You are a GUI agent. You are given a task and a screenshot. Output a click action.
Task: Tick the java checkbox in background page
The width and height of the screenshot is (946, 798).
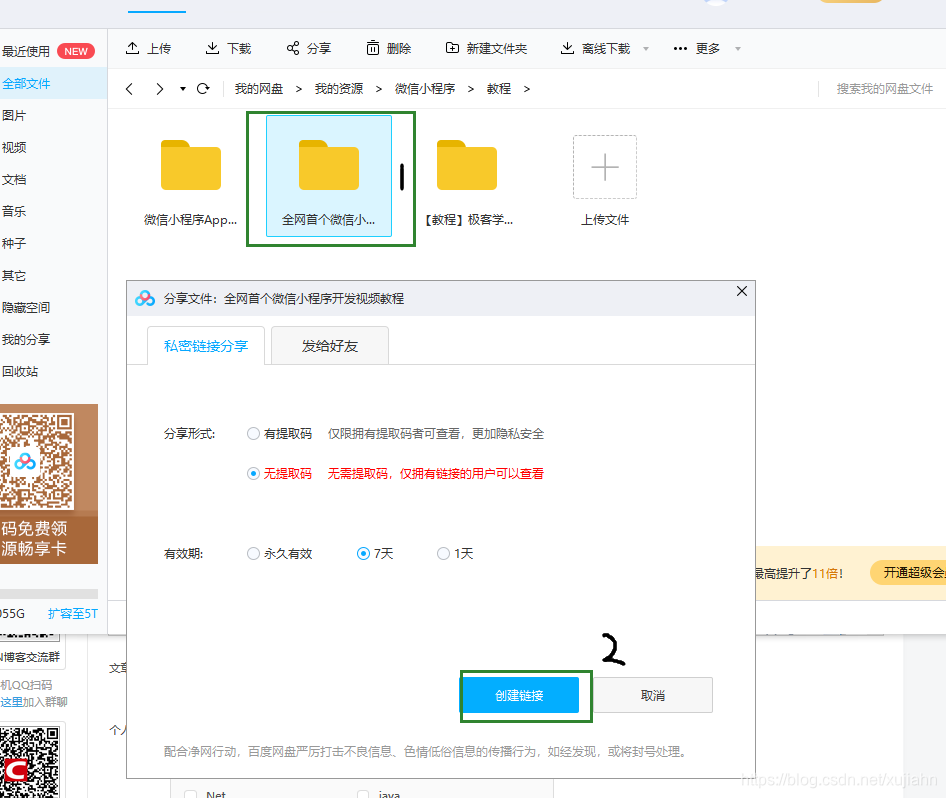tap(363, 795)
